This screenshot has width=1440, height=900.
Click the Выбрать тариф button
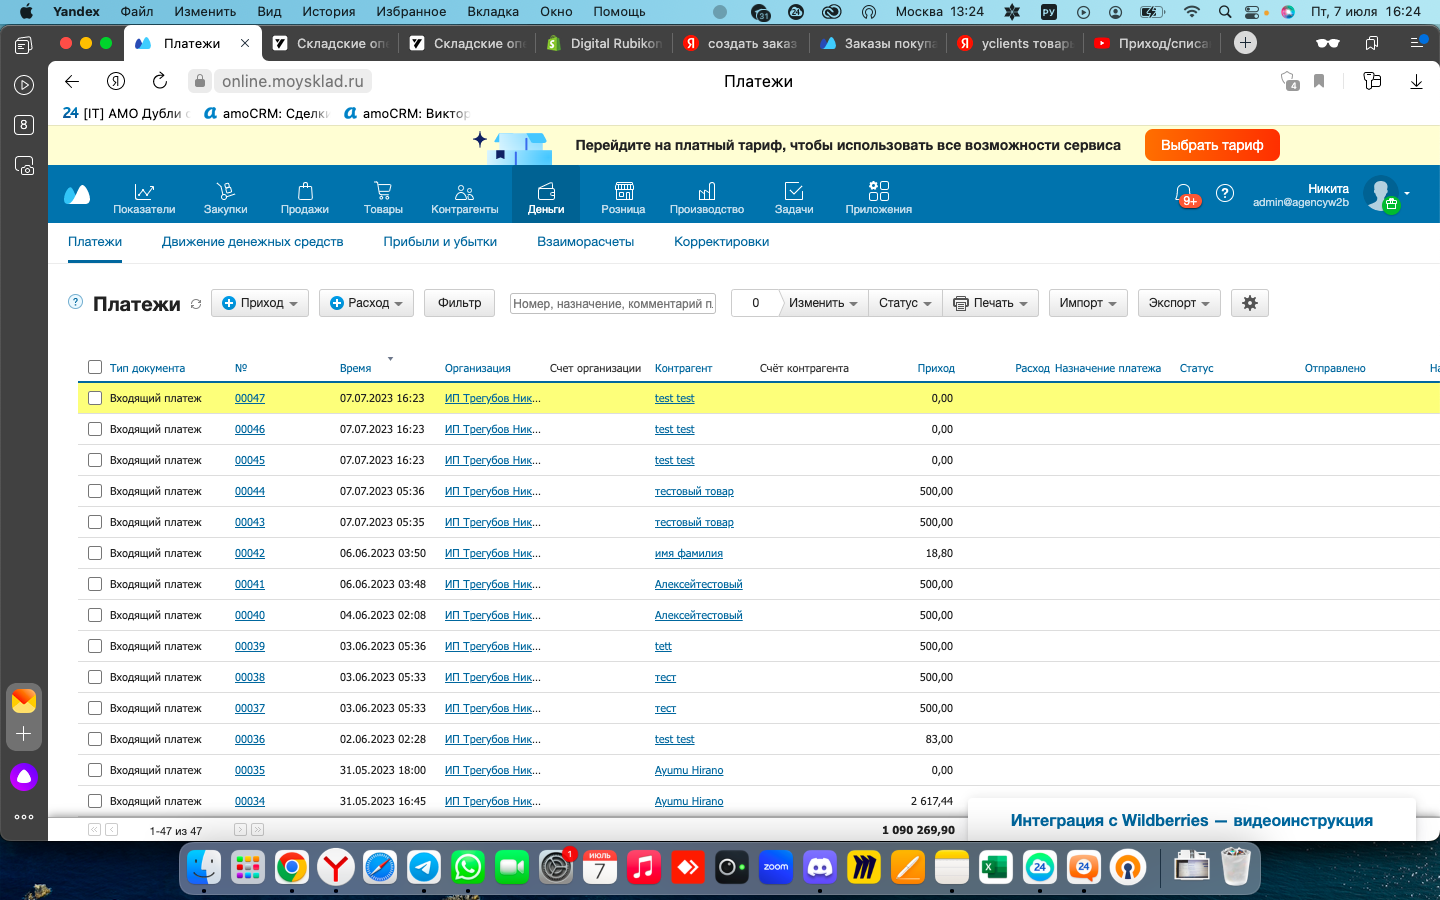(x=1212, y=145)
